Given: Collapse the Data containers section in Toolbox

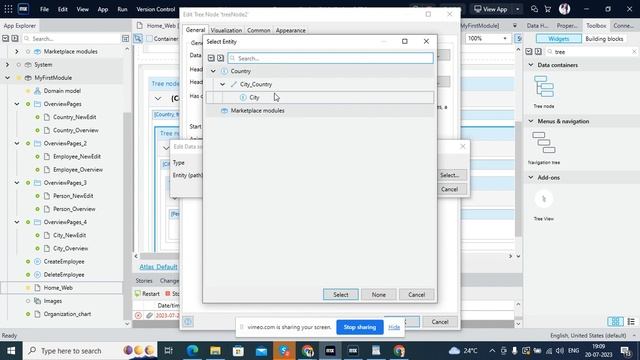Looking at the screenshot, I should [531, 65].
